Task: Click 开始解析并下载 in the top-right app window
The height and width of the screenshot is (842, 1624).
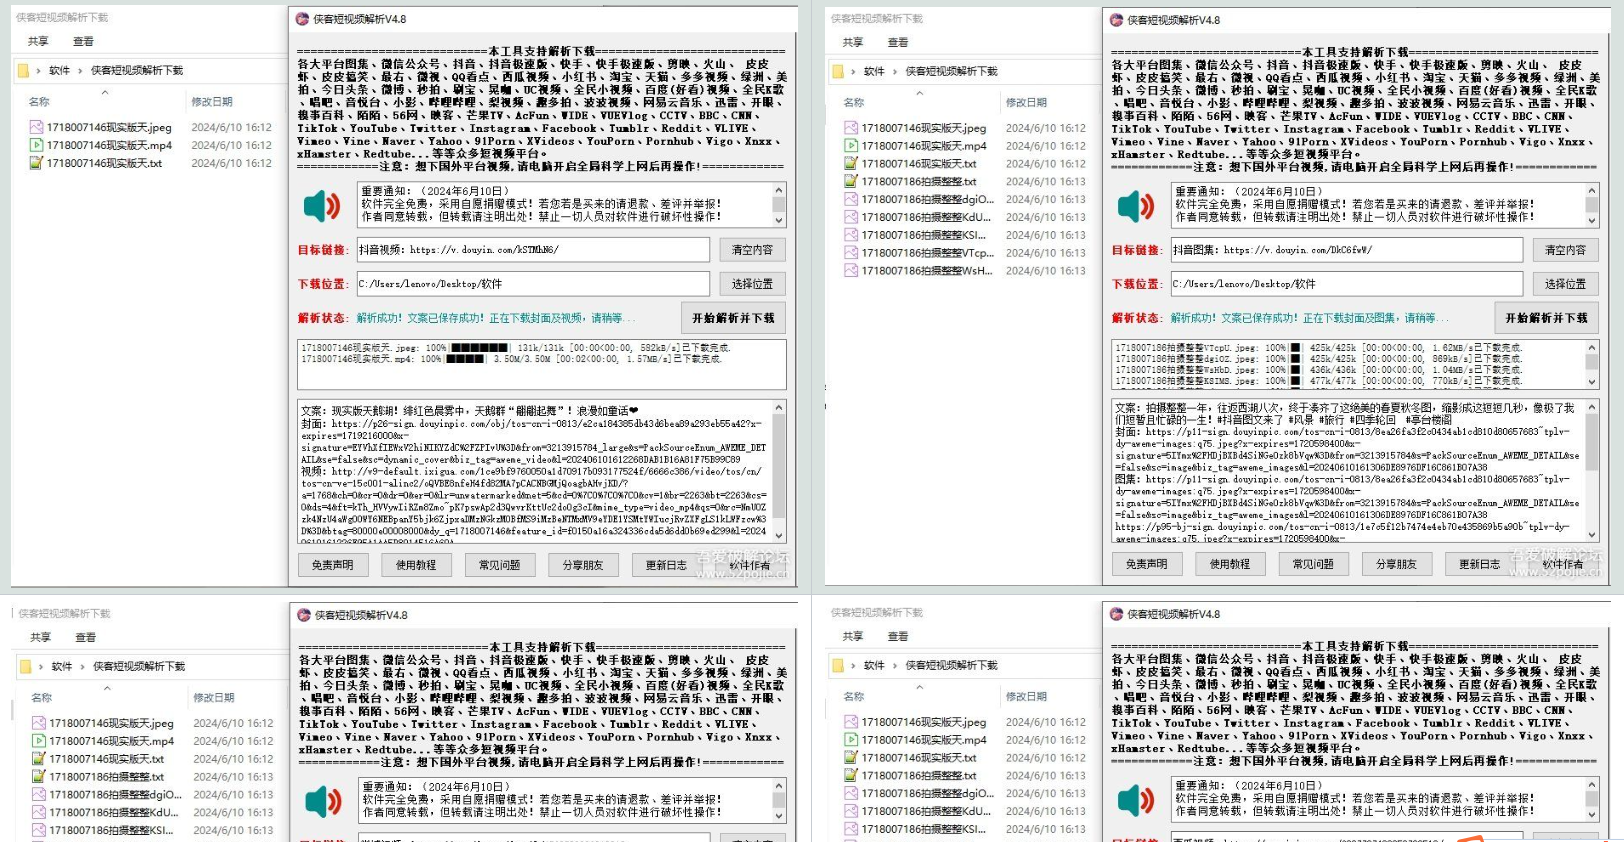Action: coord(1546,318)
